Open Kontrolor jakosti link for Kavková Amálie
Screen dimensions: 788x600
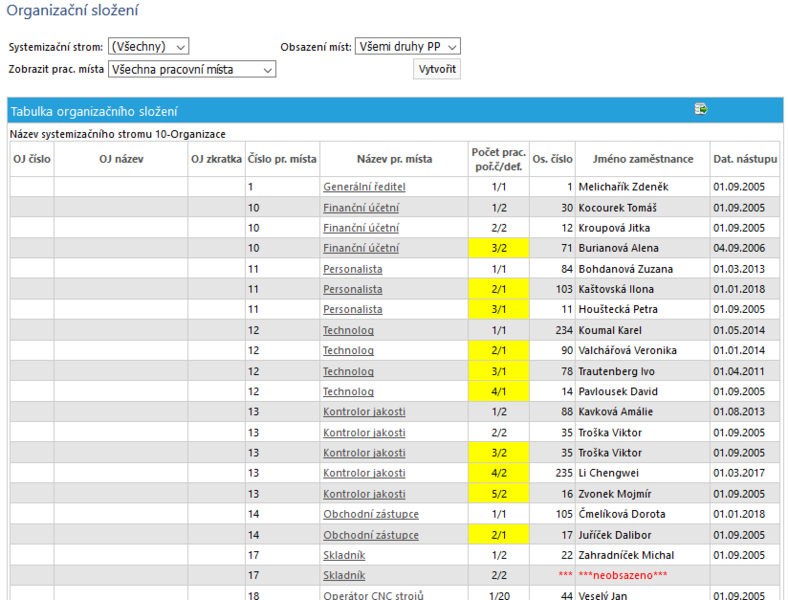364,412
